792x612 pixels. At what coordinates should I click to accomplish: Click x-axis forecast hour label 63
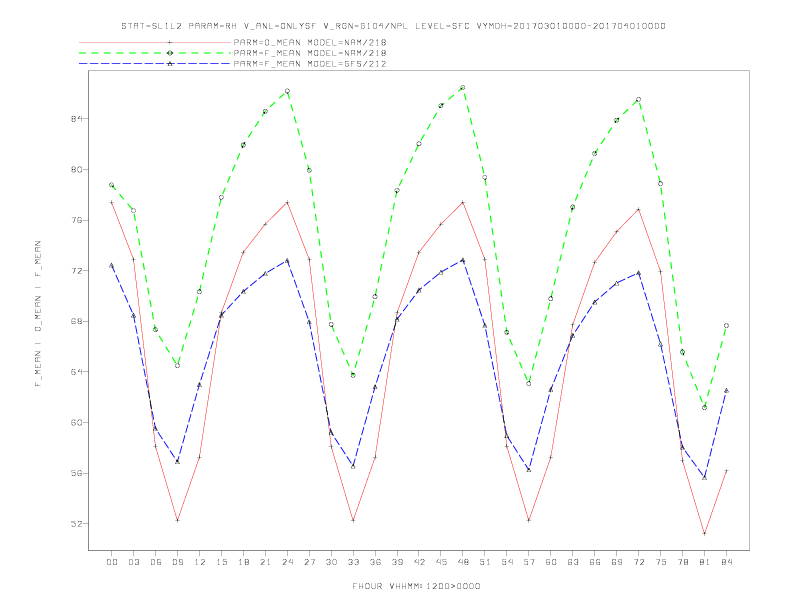pos(573,562)
